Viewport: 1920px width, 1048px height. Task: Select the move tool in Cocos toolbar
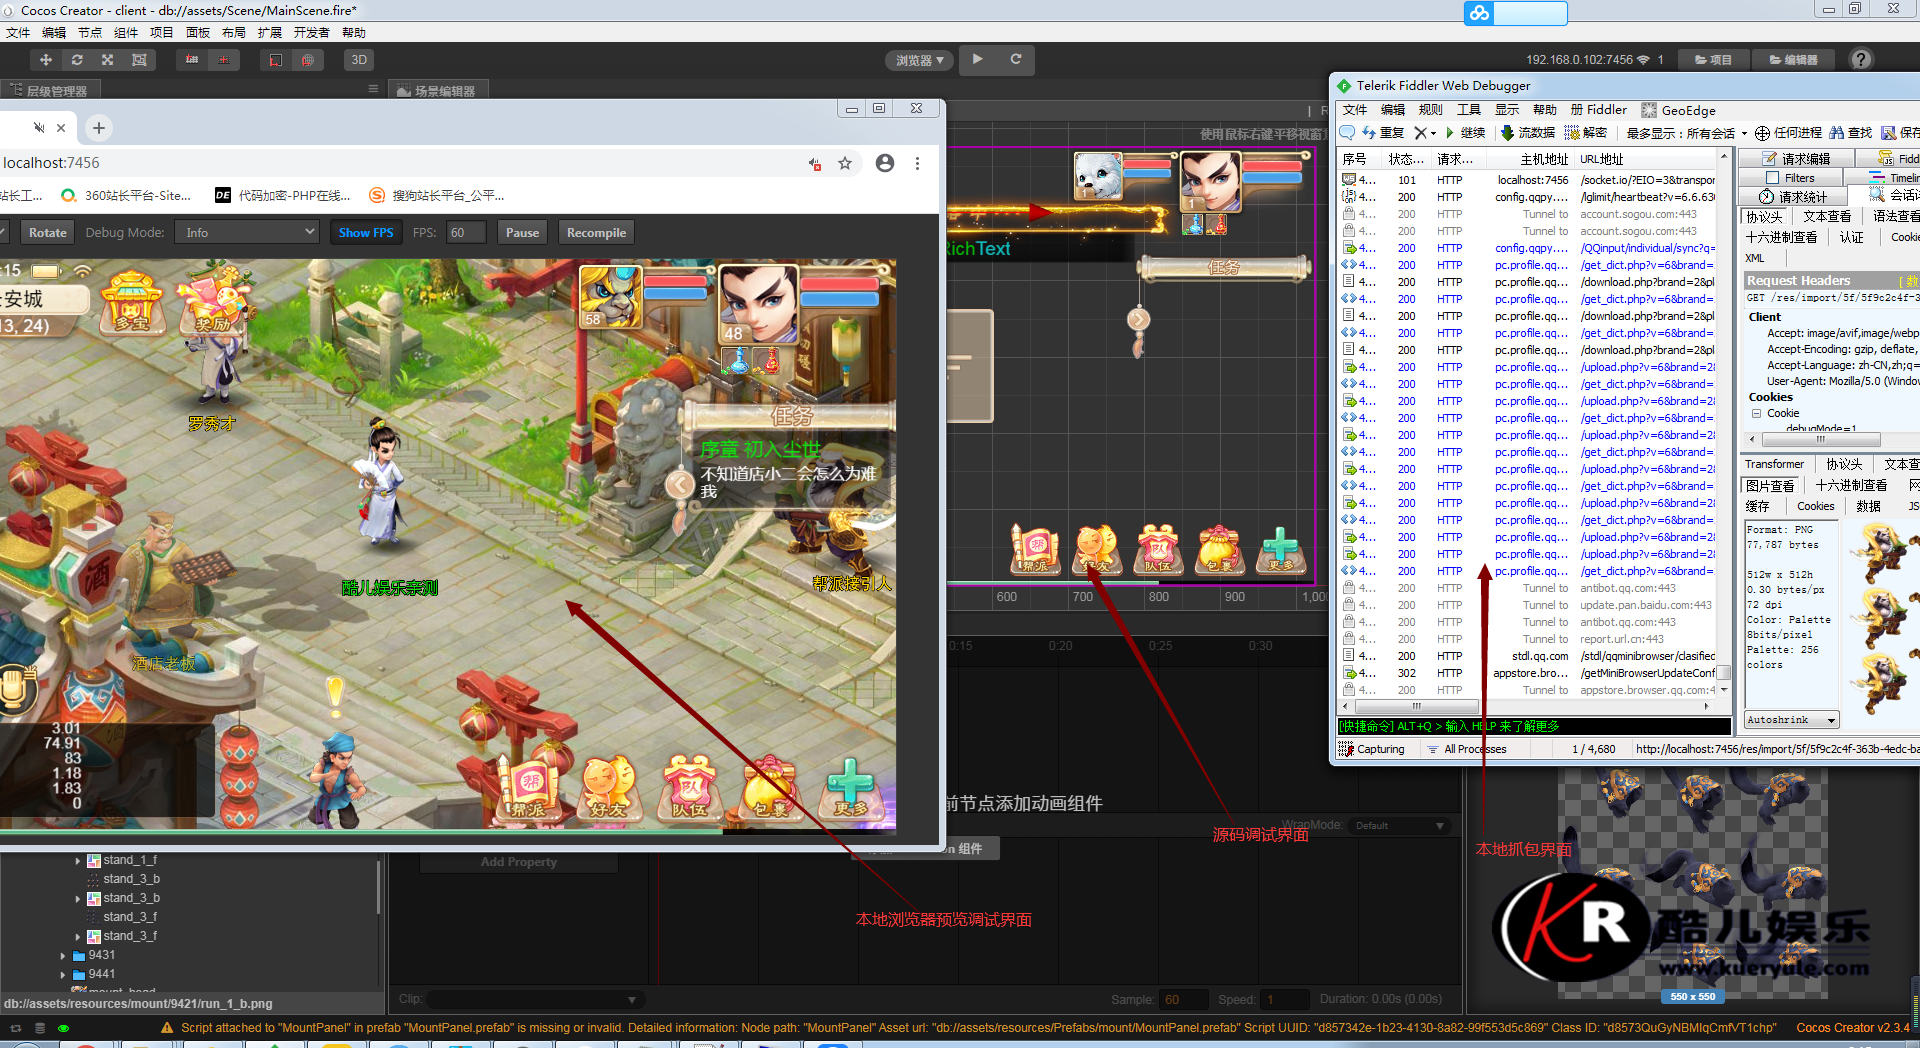pos(46,60)
